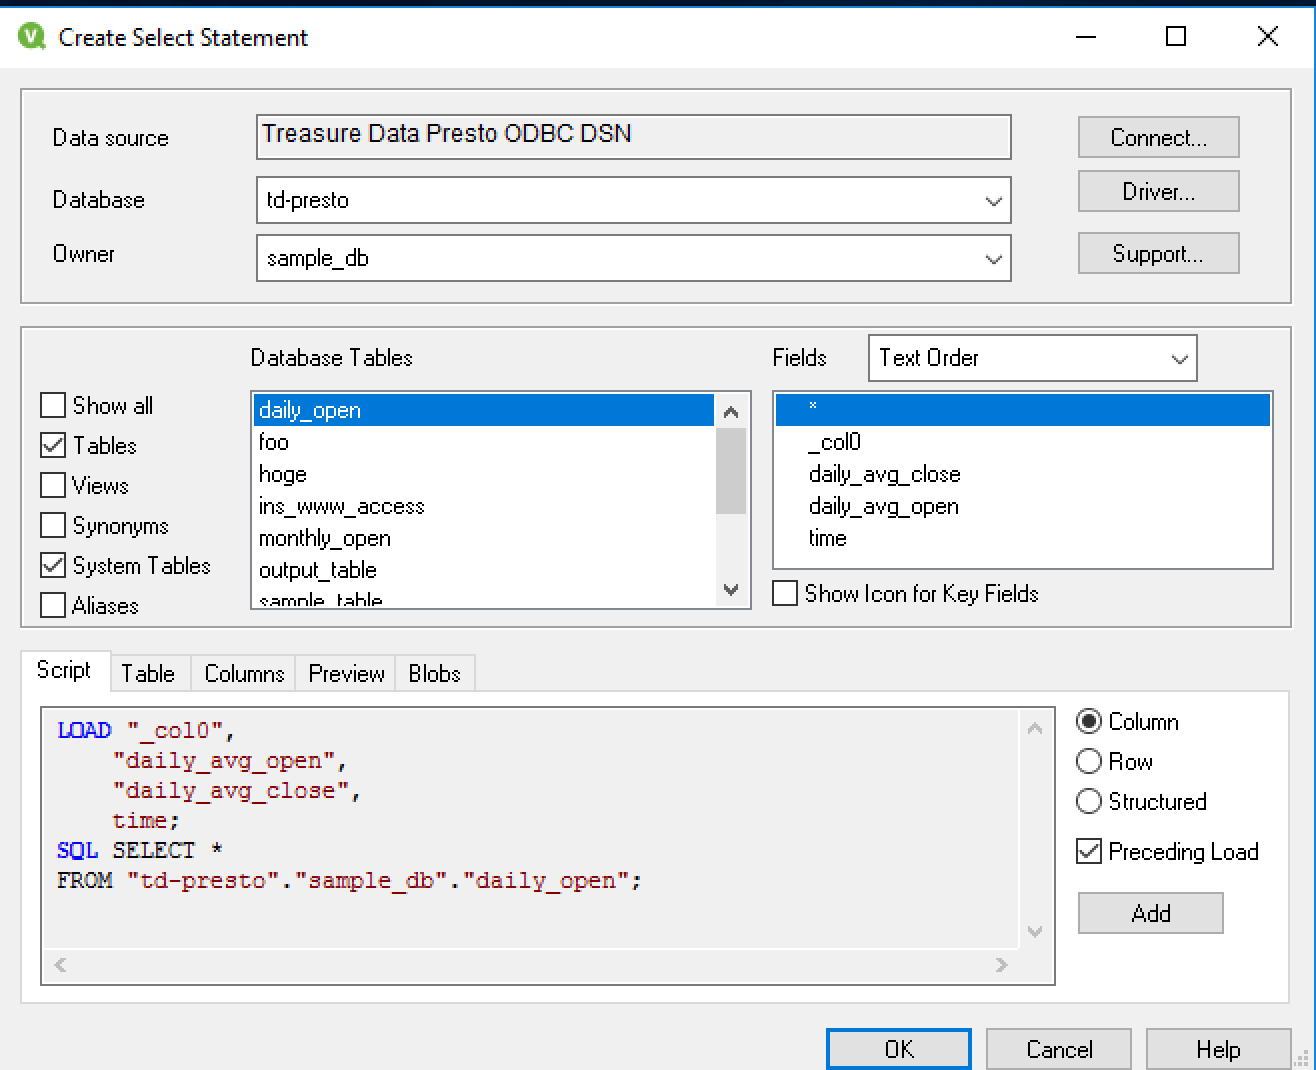
Task: Enable the Aliases checkbox
Action: click(53, 605)
